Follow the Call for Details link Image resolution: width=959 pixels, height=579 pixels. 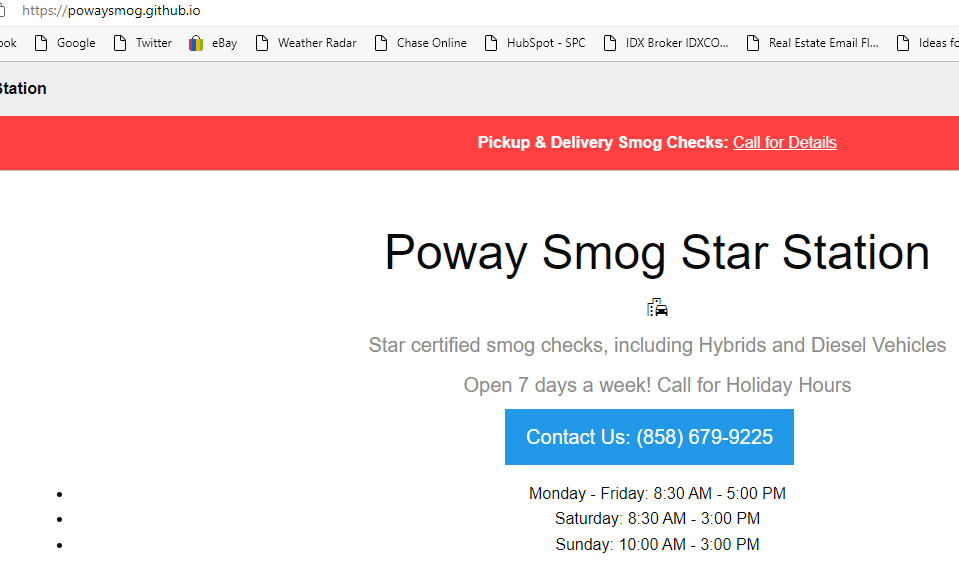coord(785,142)
